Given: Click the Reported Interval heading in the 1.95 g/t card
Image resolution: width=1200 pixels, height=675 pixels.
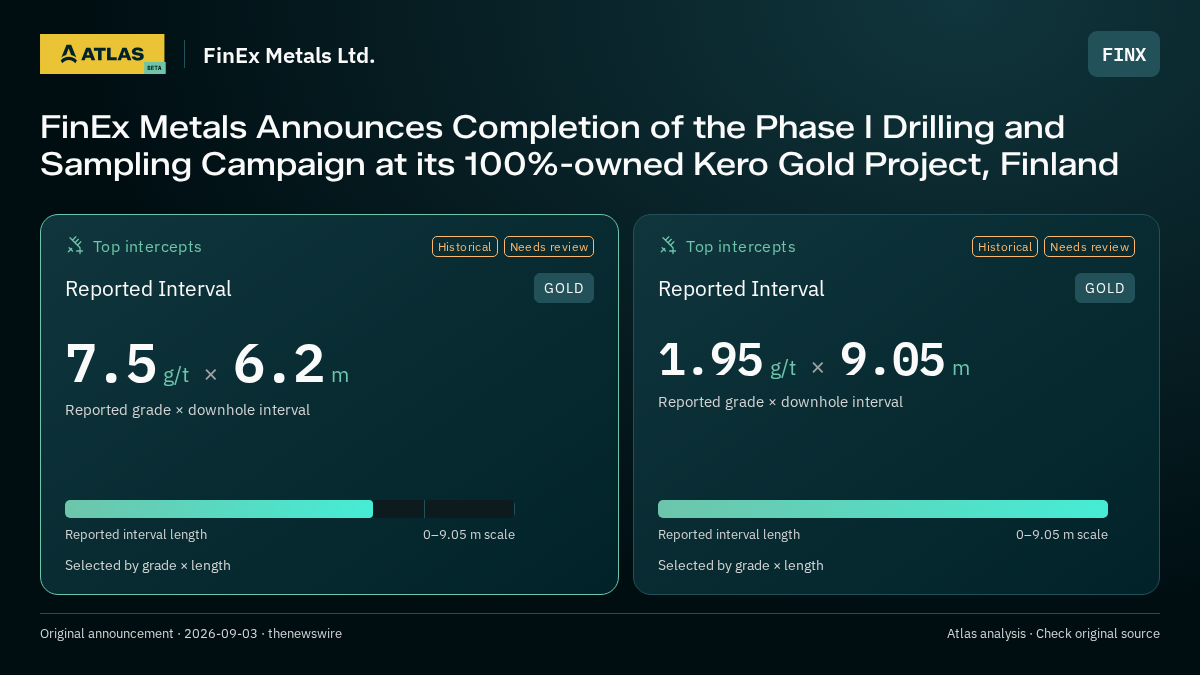Looking at the screenshot, I should [x=741, y=289].
